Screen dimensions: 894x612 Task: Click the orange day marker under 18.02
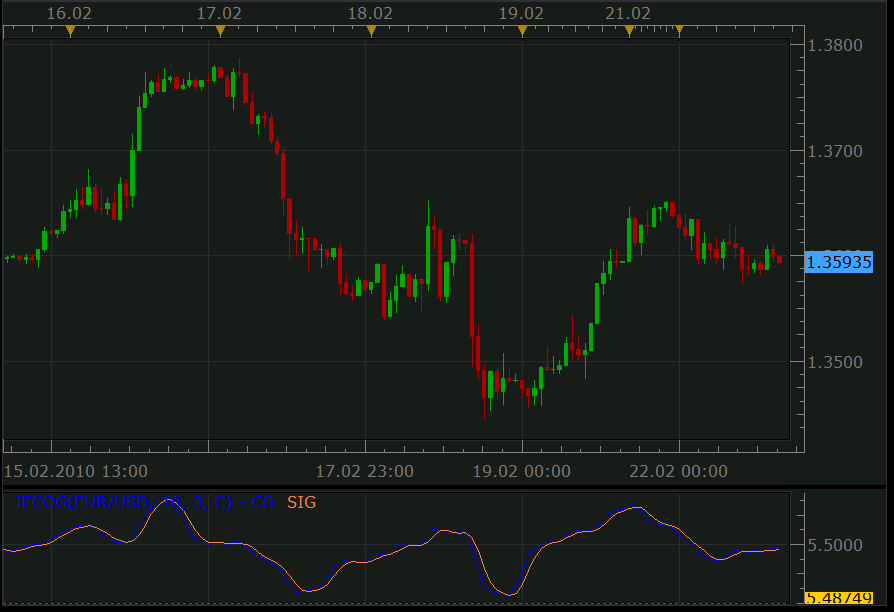point(371,31)
